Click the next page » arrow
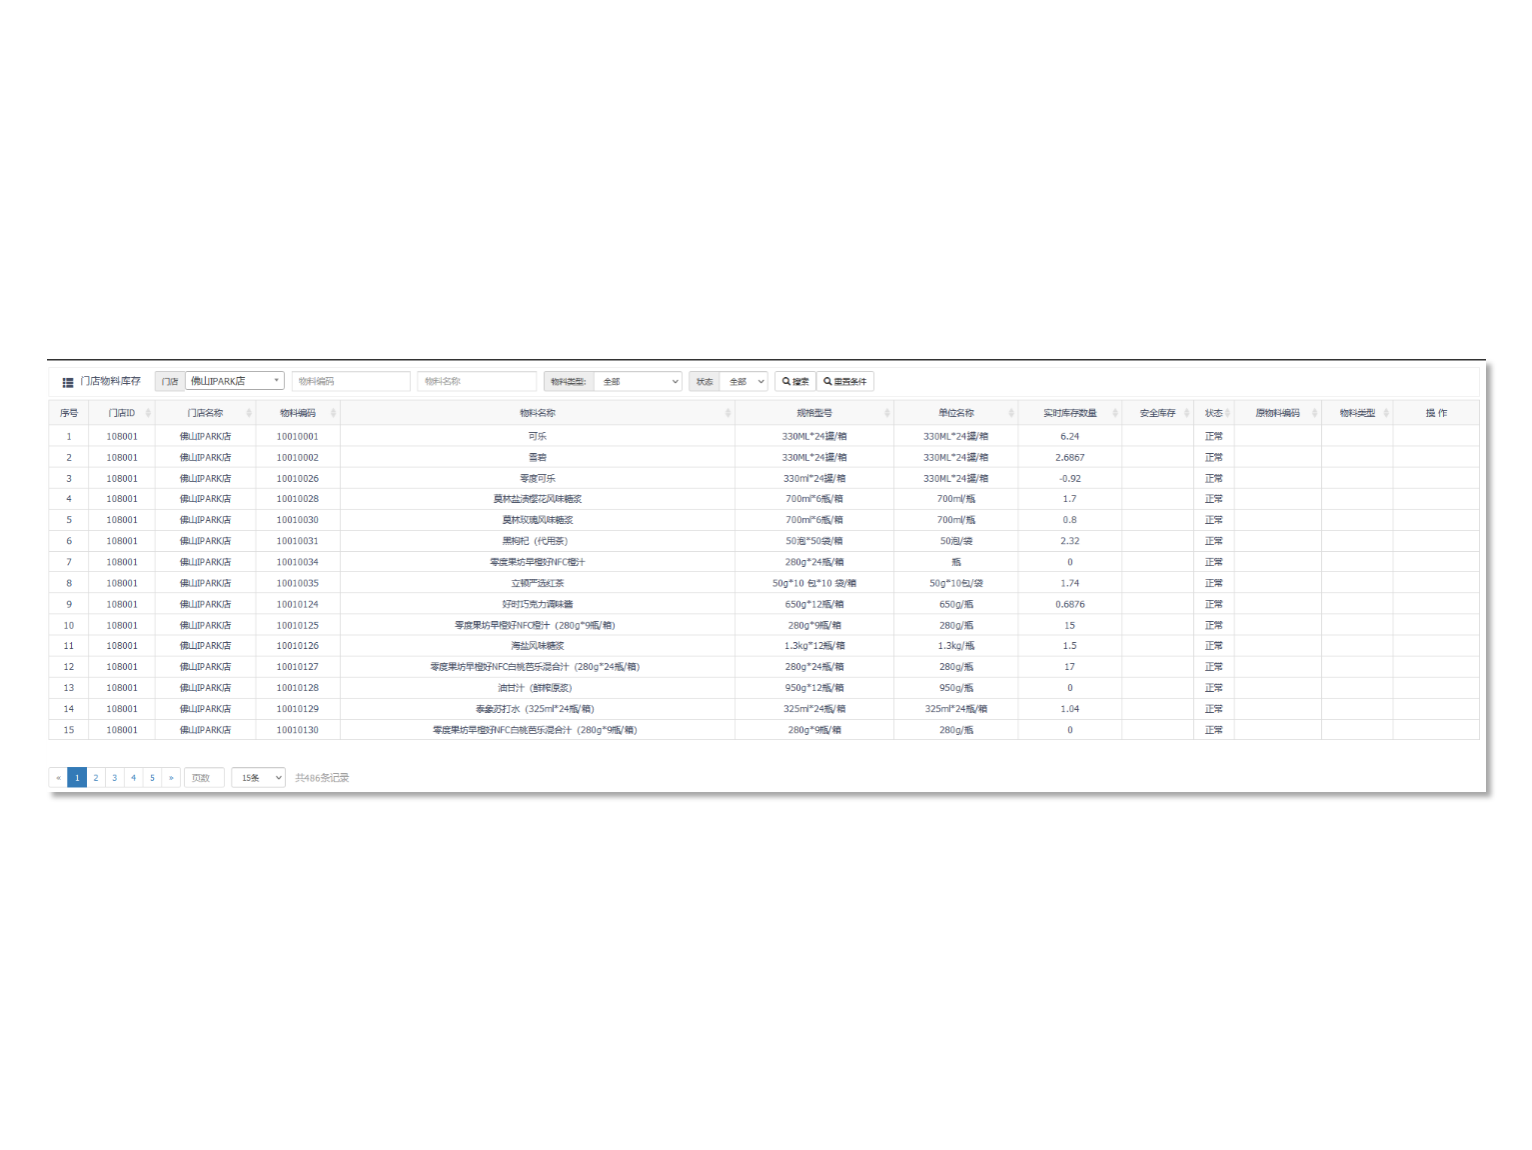The width and height of the screenshot is (1532, 1150). point(171,778)
